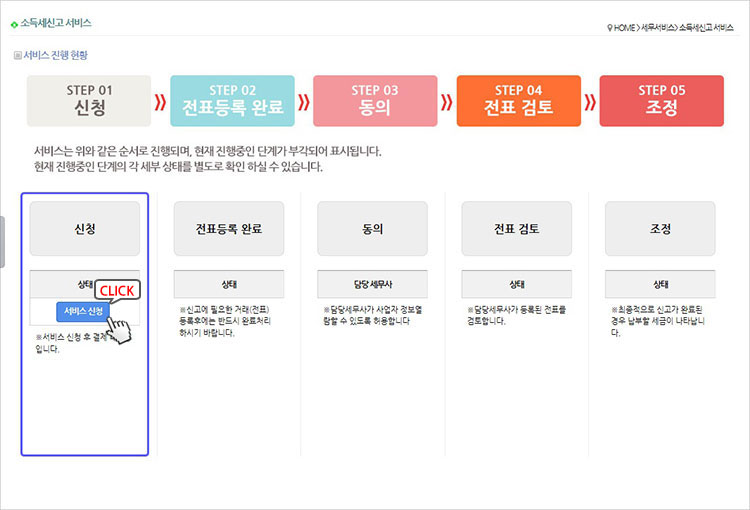Viewport: 750px width, 510px height.
Task: Select the STEP 02 전표등록 완료 step box
Action: click(232, 101)
